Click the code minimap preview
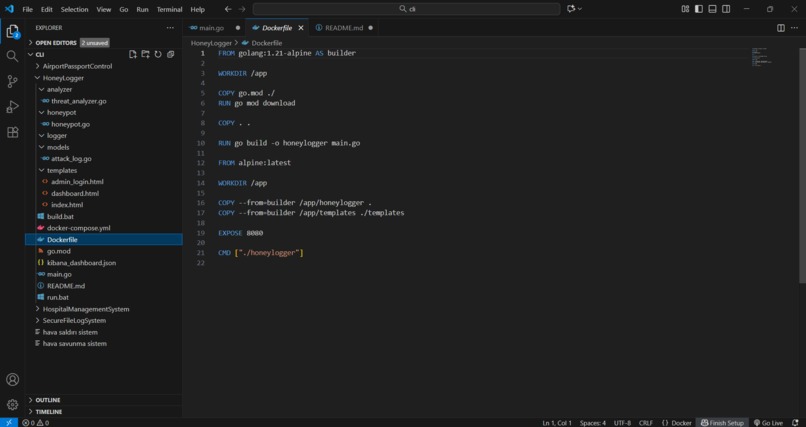806x427 pixels. (x=763, y=55)
